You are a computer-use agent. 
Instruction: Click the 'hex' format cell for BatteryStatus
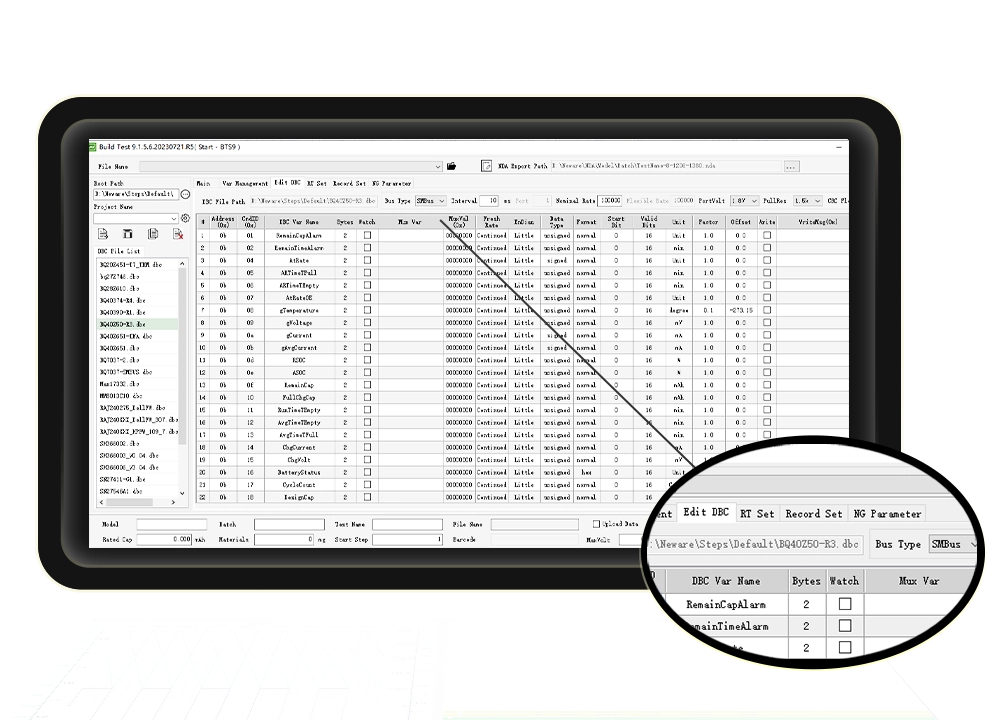click(x=586, y=472)
